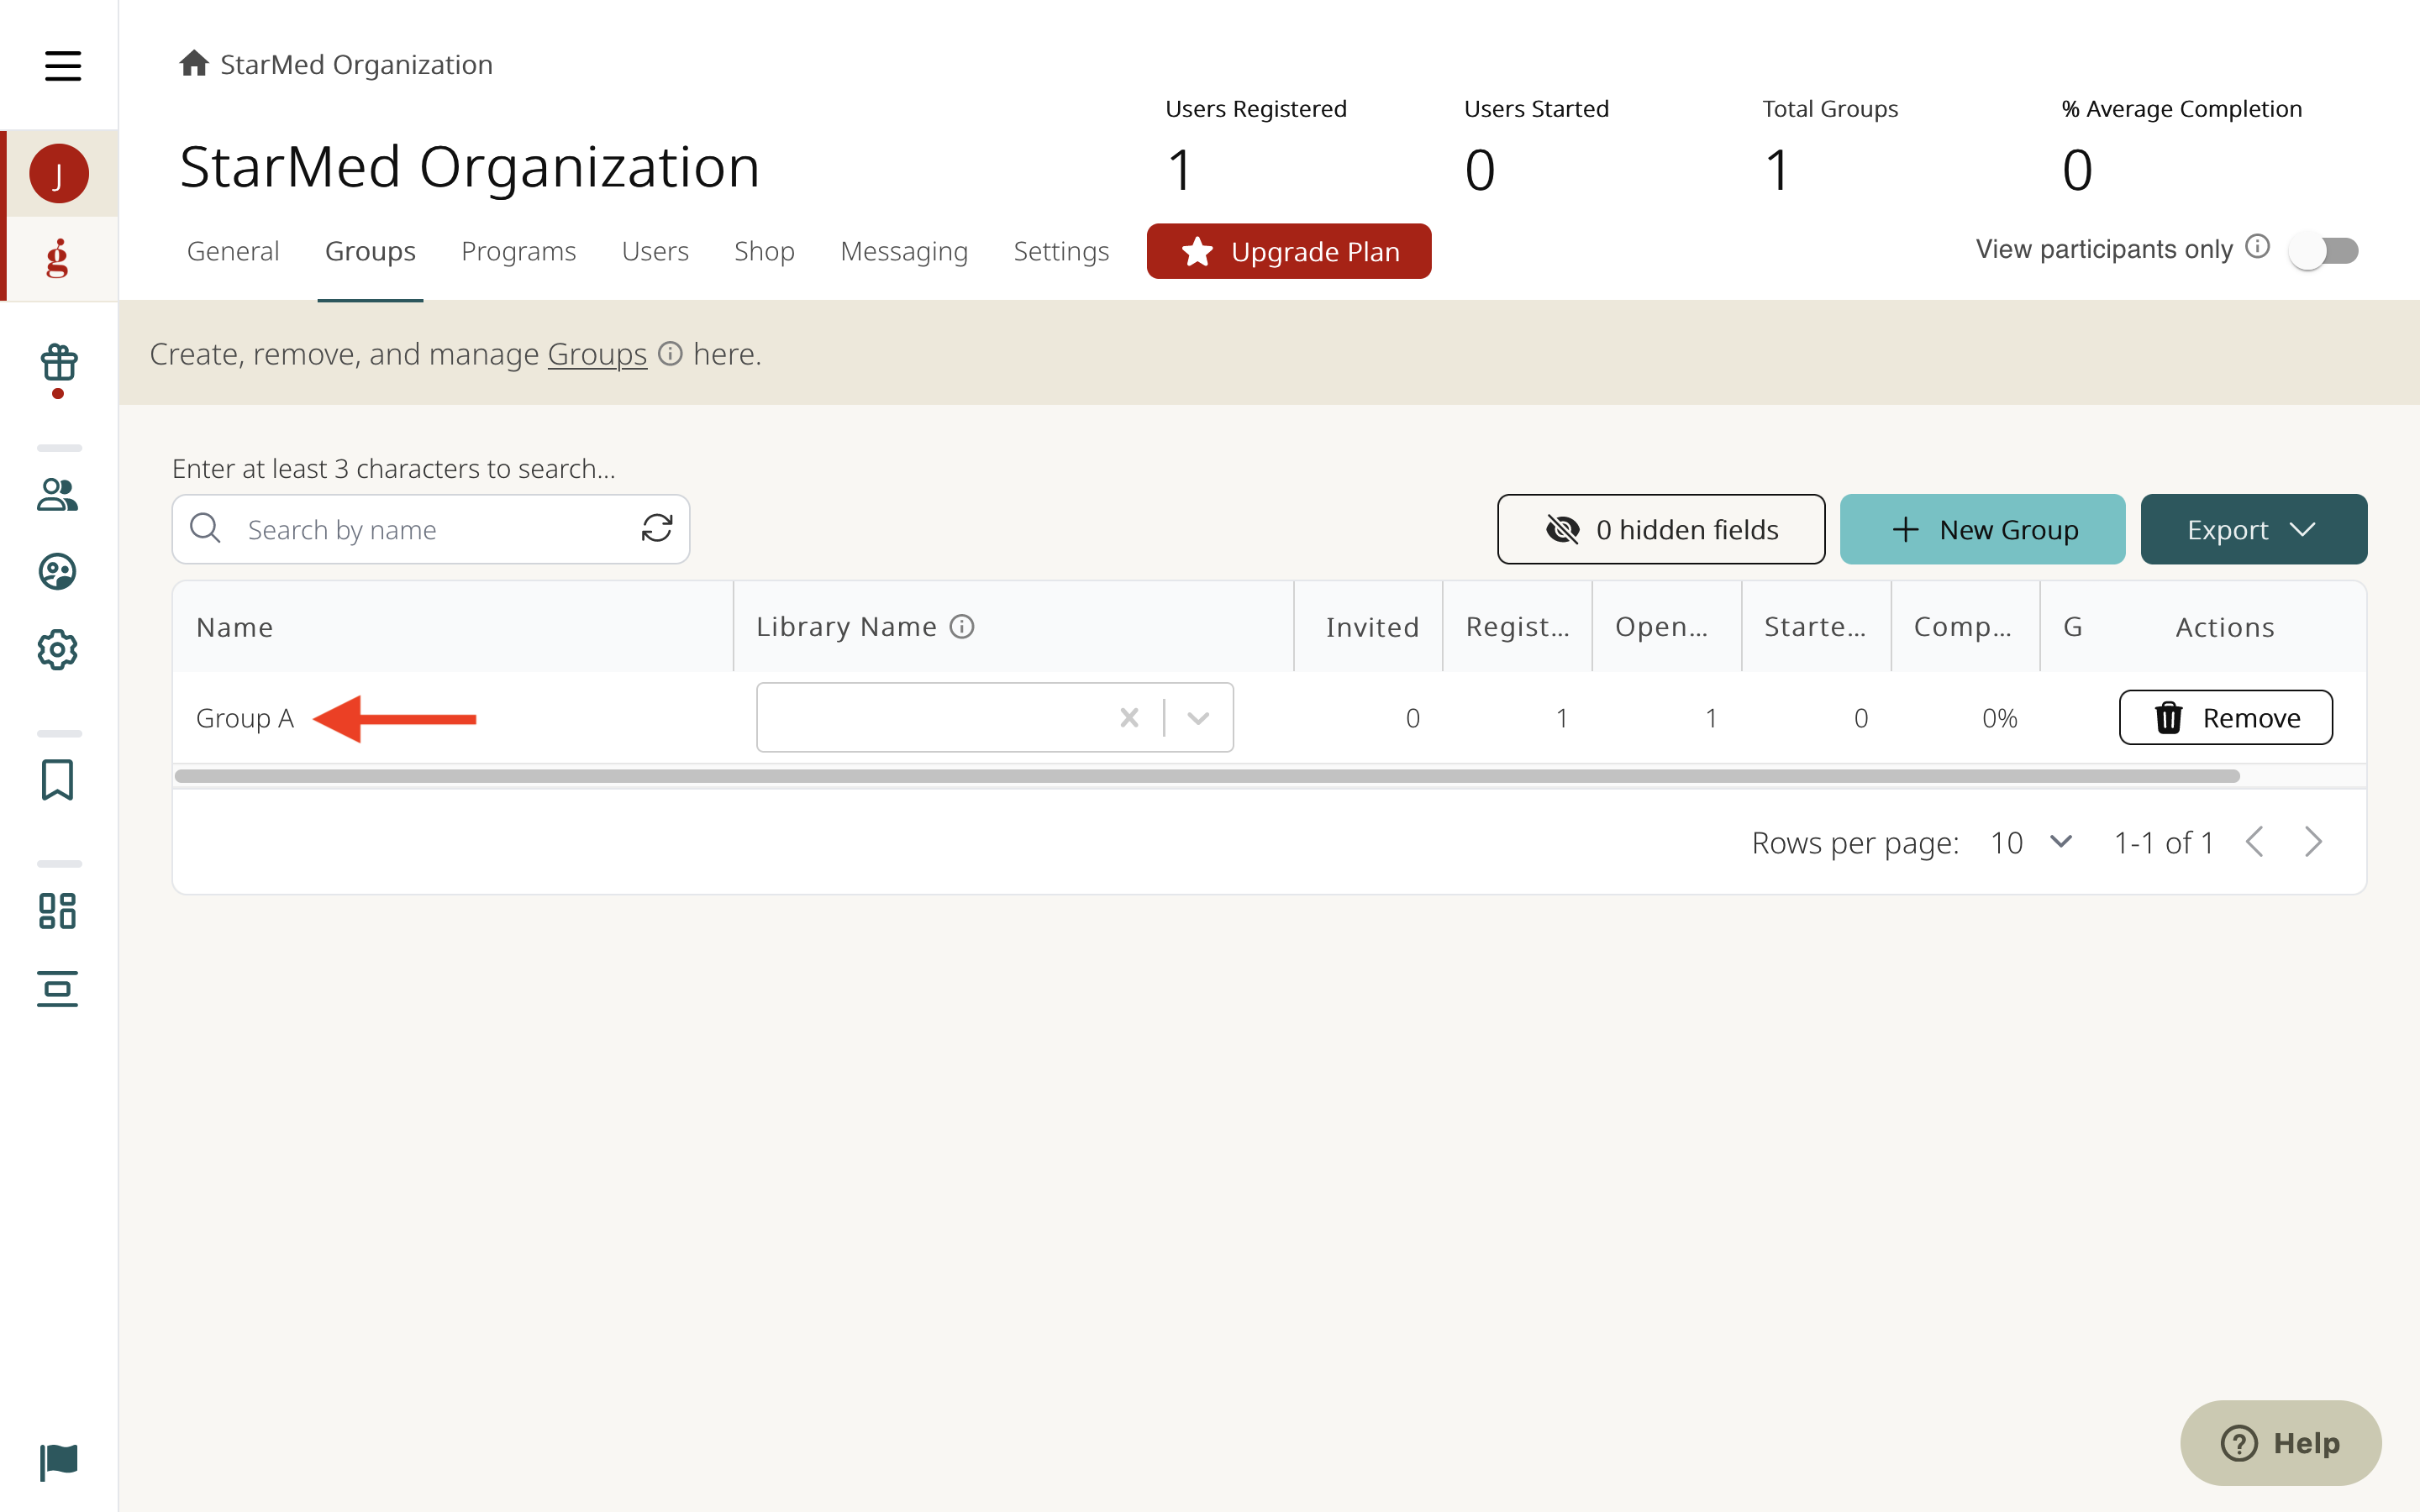2420x1512 pixels.
Task: Switch to the General tab
Action: pyautogui.click(x=233, y=251)
